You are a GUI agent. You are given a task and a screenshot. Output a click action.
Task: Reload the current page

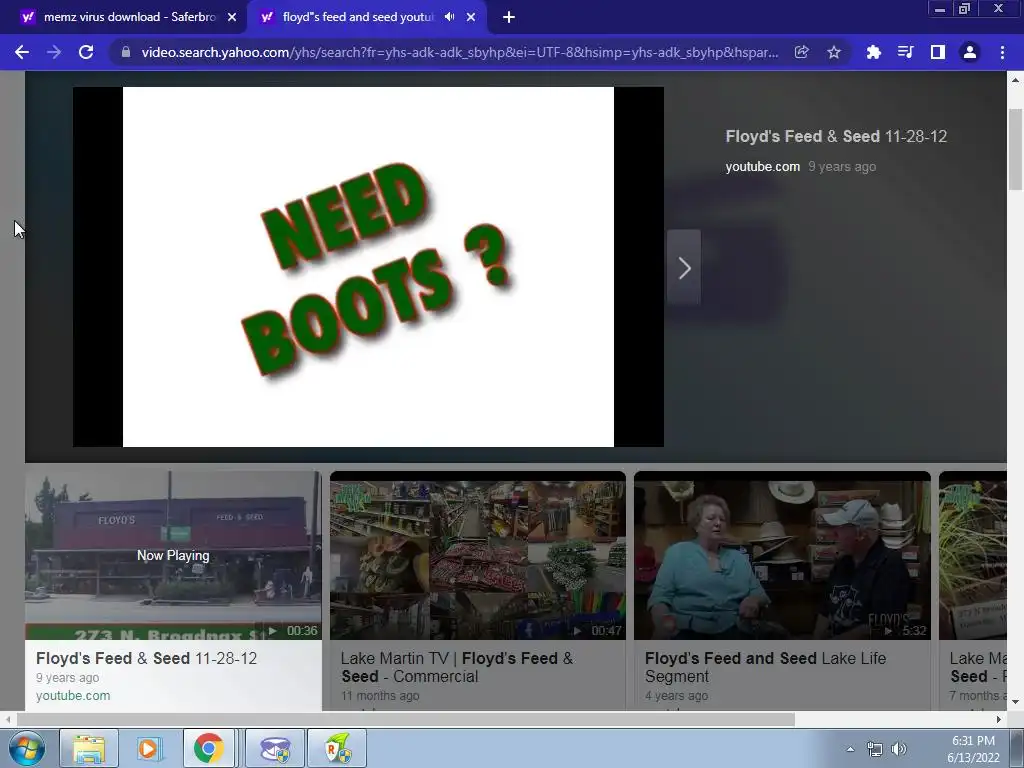click(x=86, y=52)
